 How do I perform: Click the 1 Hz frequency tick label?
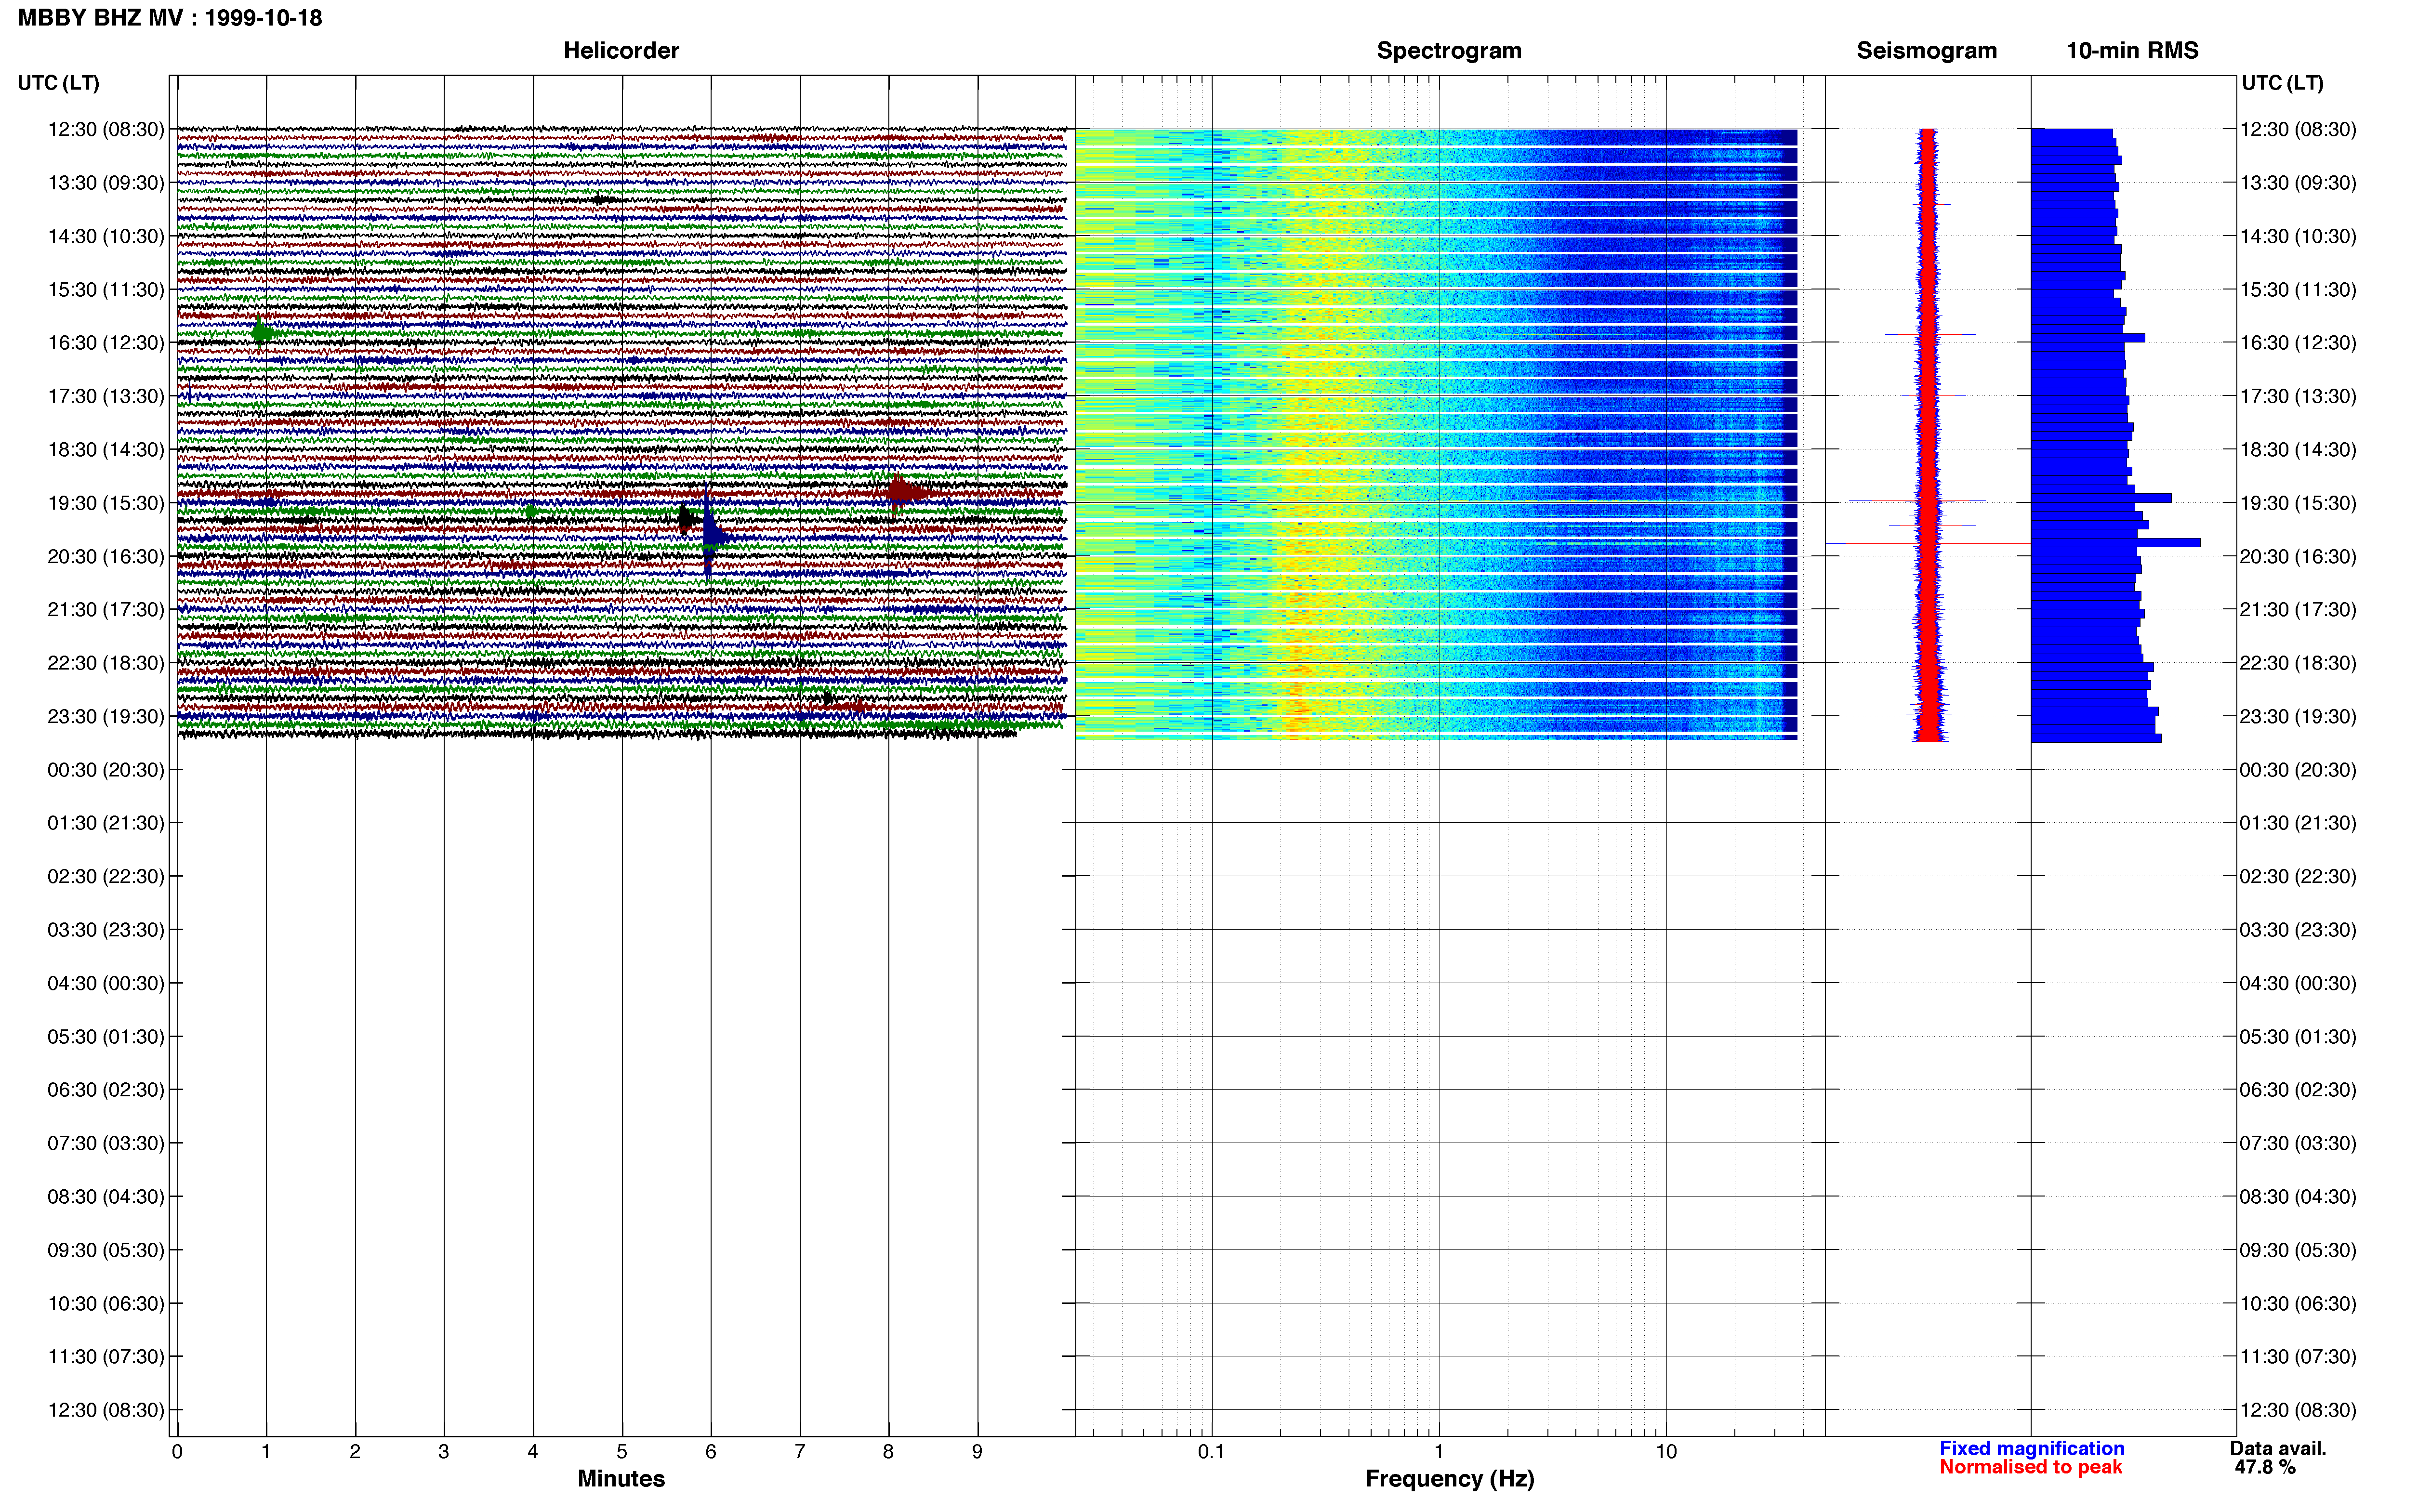pyautogui.click(x=1439, y=1451)
